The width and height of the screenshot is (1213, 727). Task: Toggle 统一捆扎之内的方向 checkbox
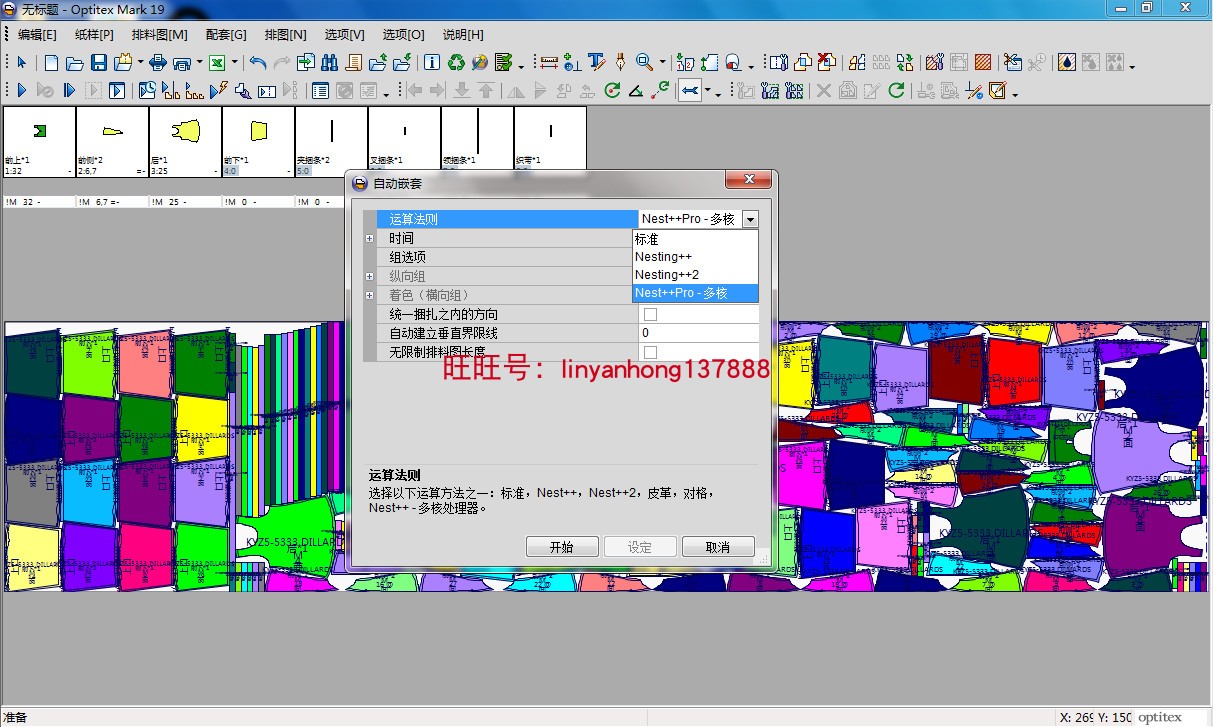(650, 315)
